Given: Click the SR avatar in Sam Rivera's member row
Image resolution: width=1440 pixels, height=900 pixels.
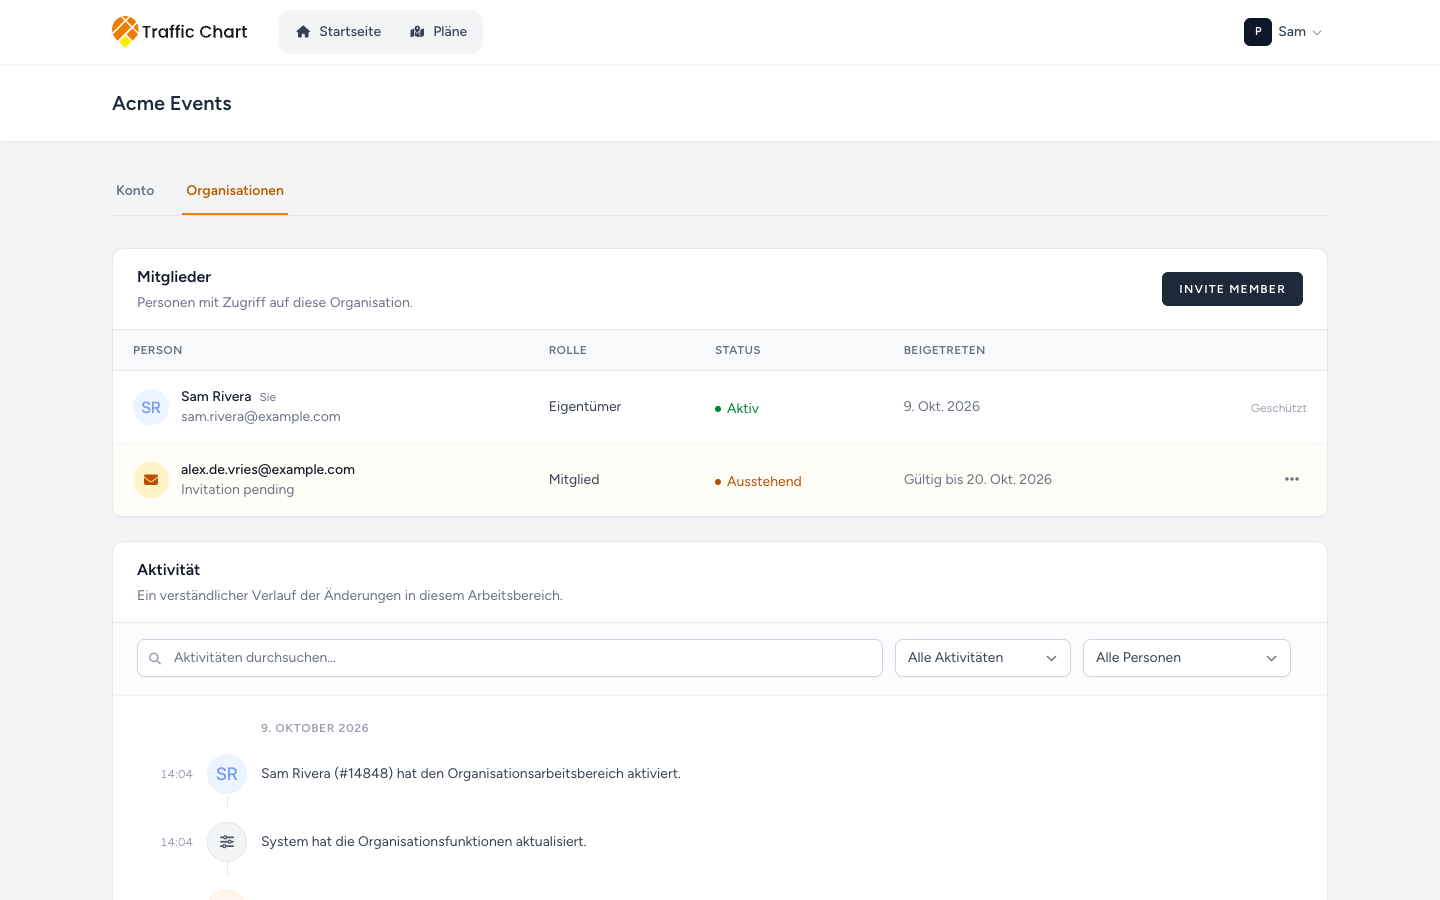Looking at the screenshot, I should pos(151,407).
